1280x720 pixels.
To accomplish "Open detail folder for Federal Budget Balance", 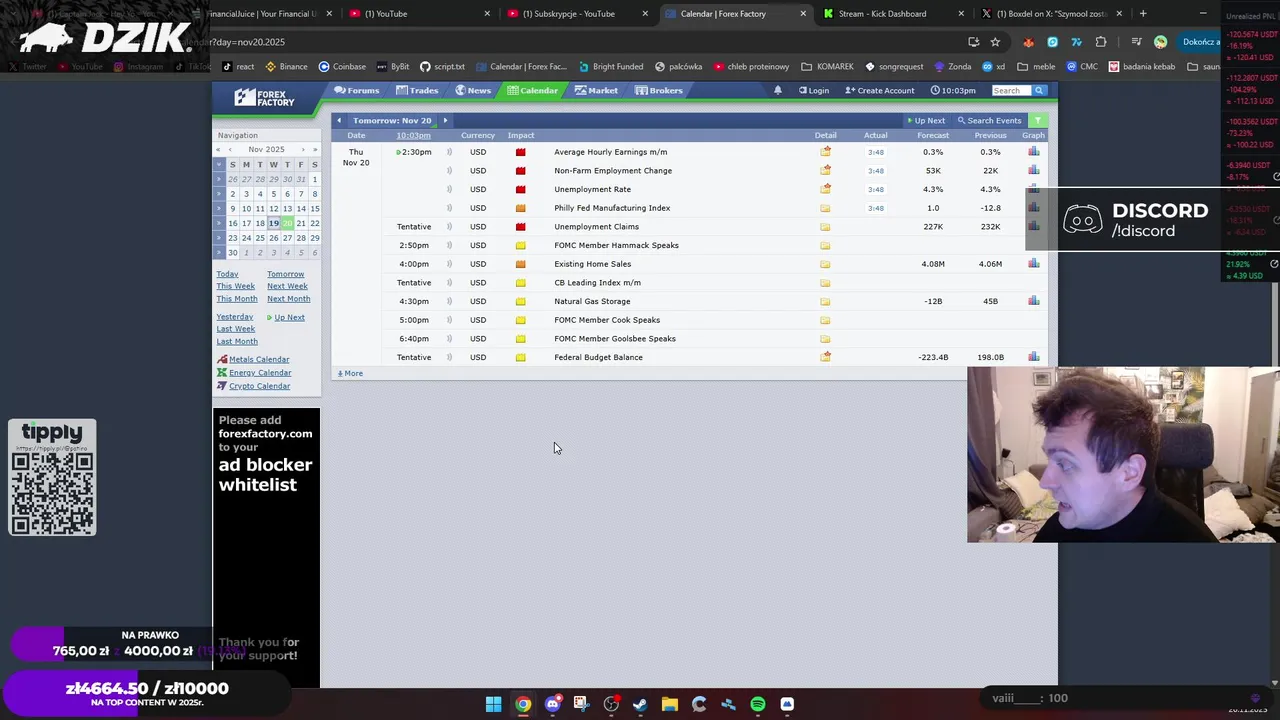I will [825, 357].
